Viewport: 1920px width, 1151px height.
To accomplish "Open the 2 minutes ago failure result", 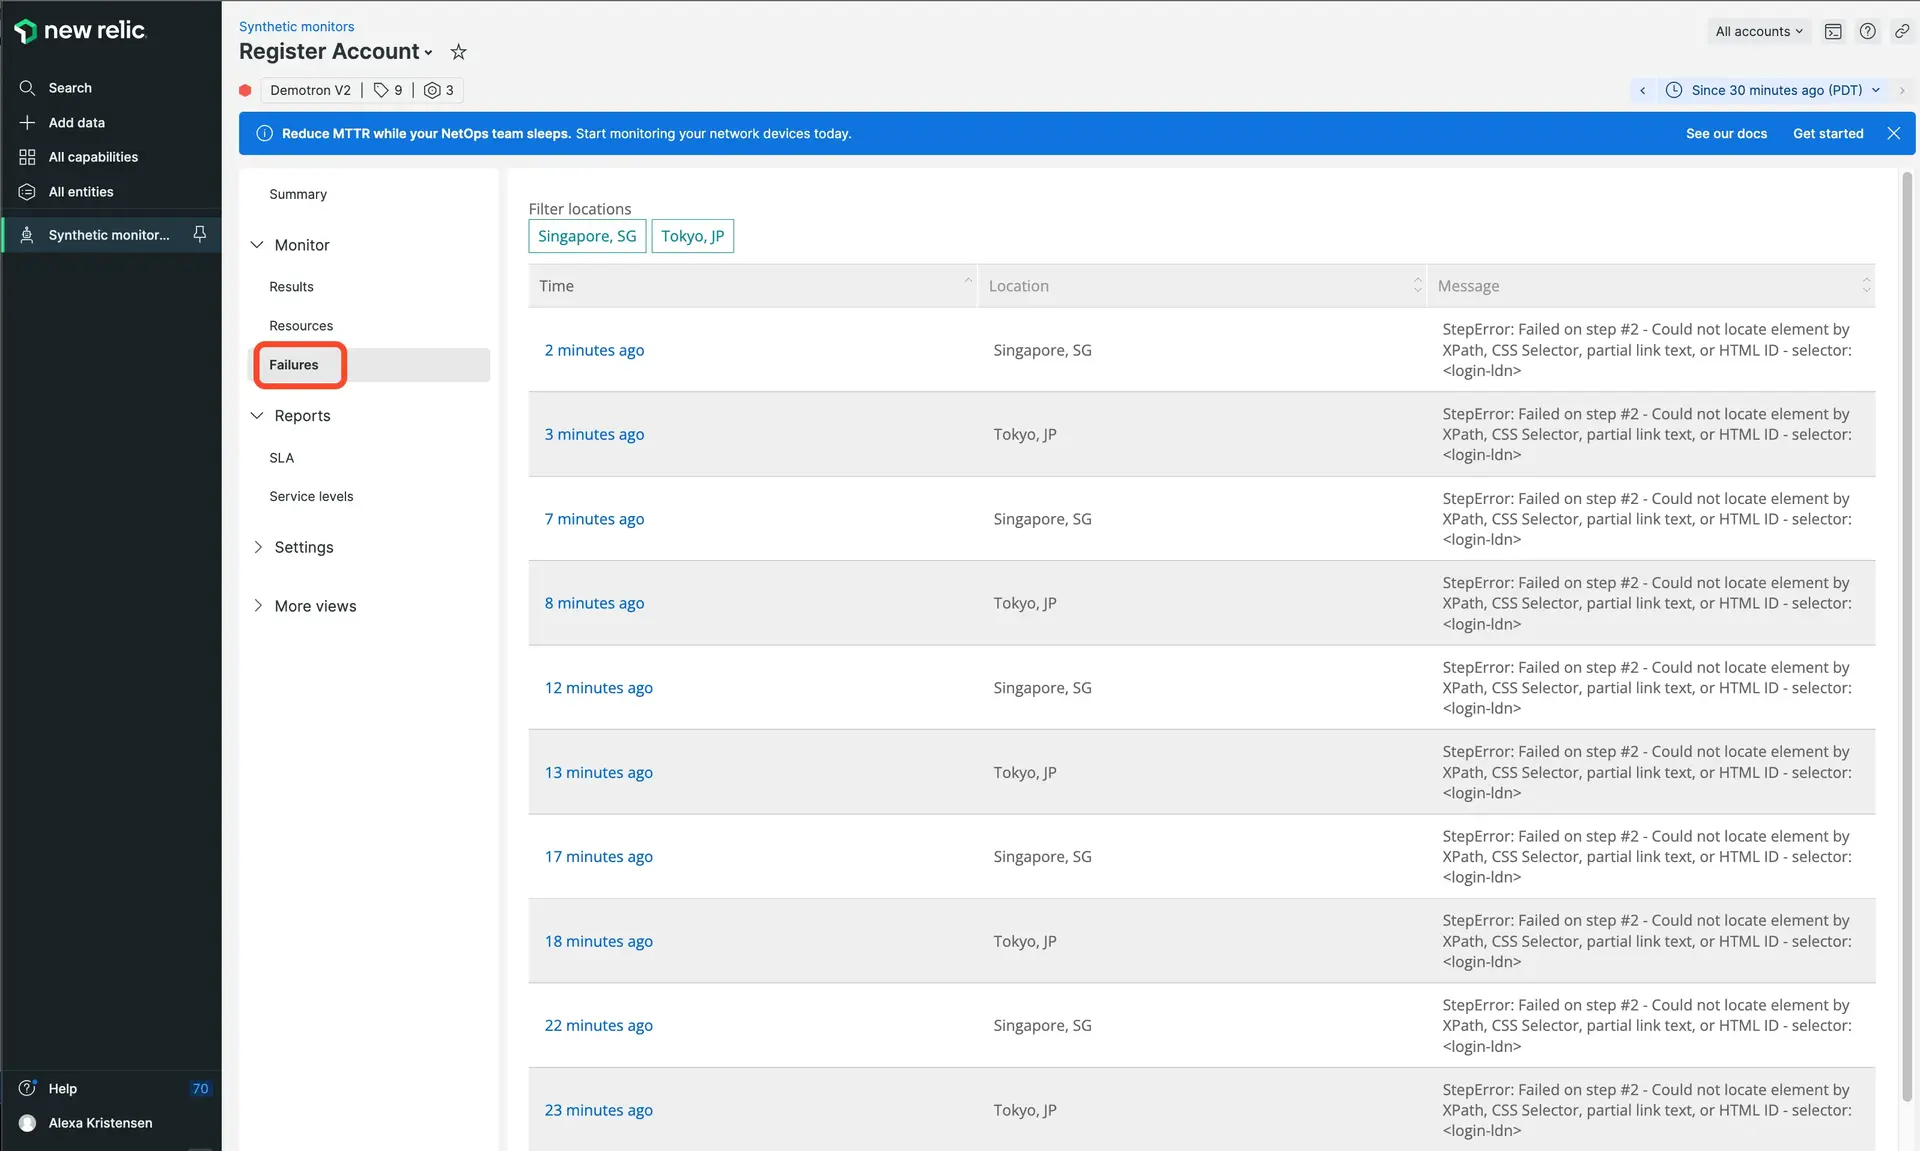I will pos(594,350).
